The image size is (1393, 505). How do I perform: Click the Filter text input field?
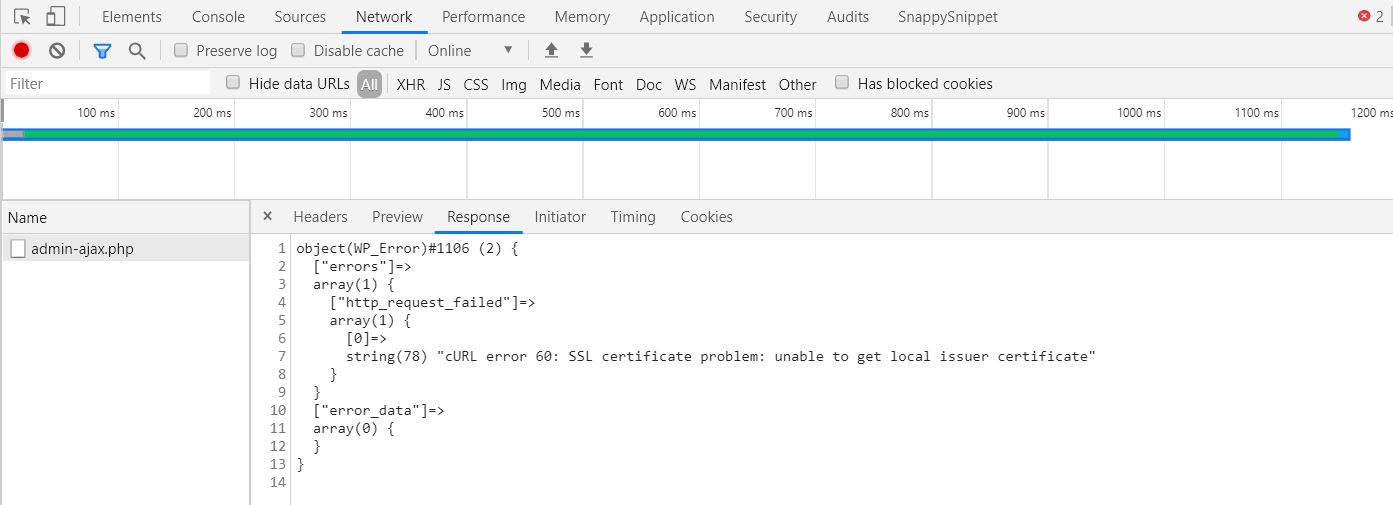(107, 83)
